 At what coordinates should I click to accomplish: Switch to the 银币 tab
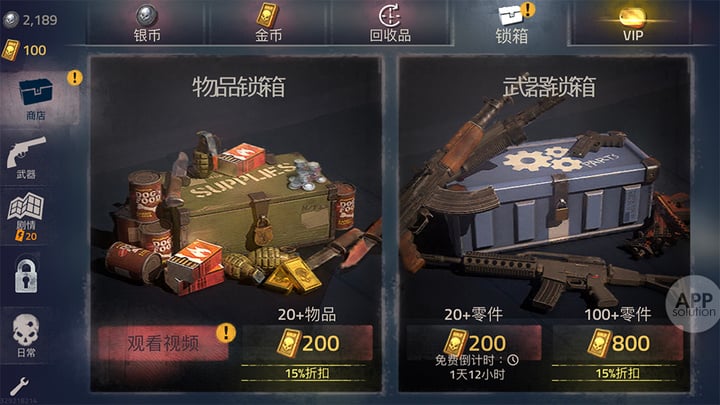147,23
